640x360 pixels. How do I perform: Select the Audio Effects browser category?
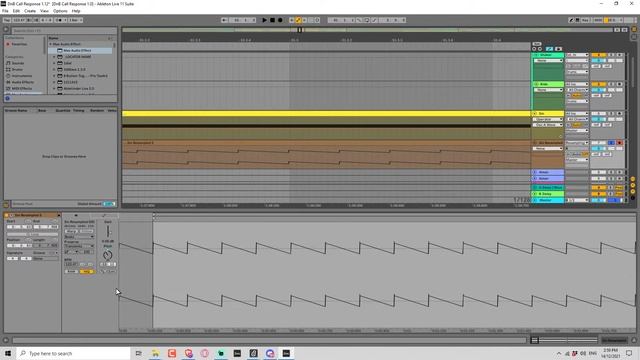(23, 82)
